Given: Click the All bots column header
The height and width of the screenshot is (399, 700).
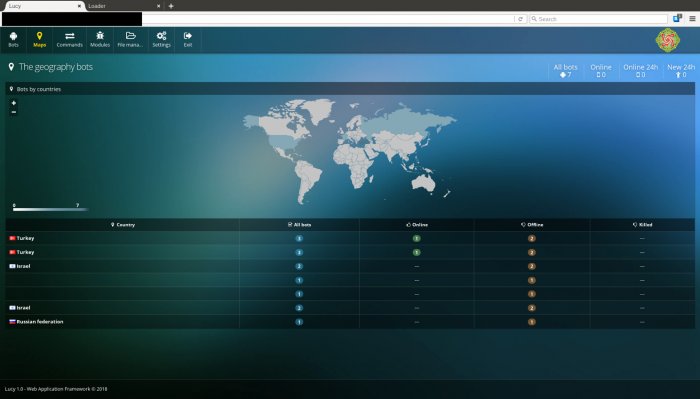Looking at the screenshot, I should point(300,224).
